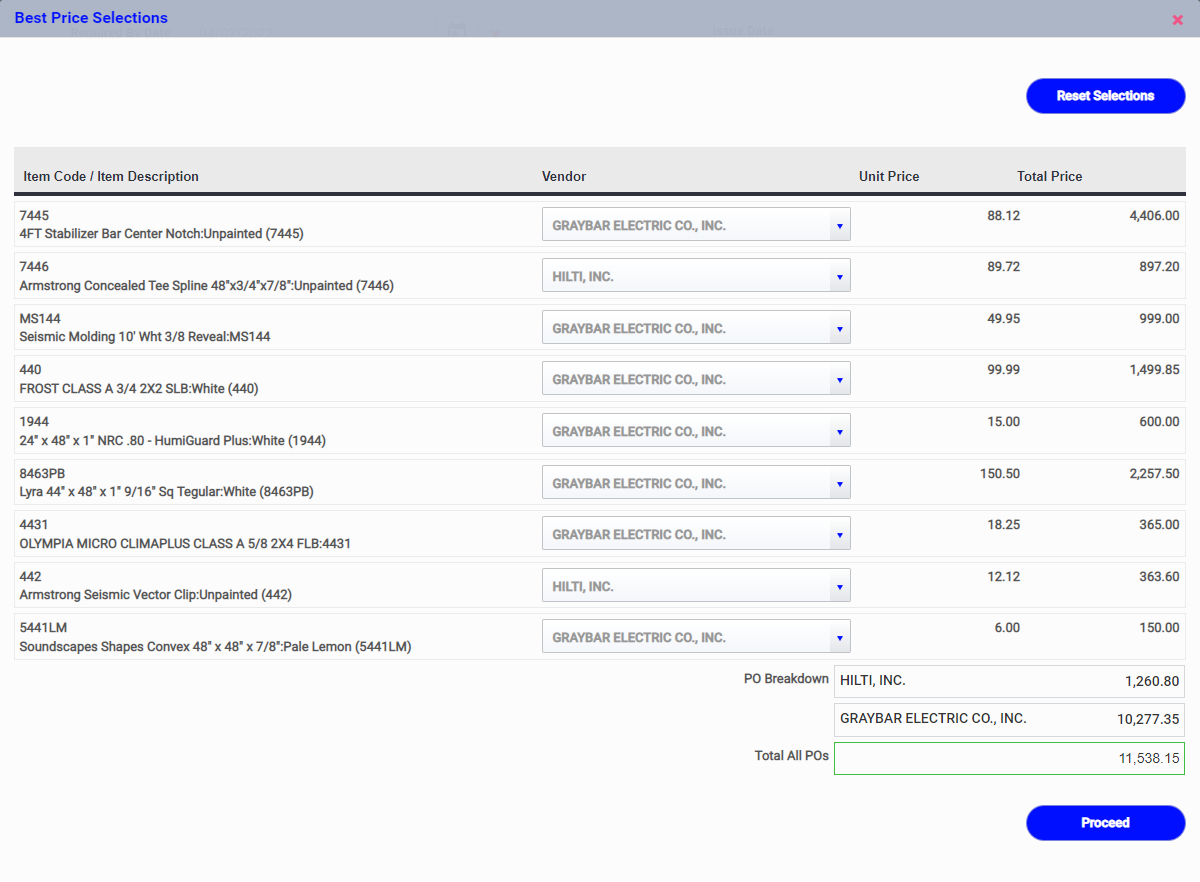
Task: Click total price 1,499.85
Action: click(x=1154, y=370)
